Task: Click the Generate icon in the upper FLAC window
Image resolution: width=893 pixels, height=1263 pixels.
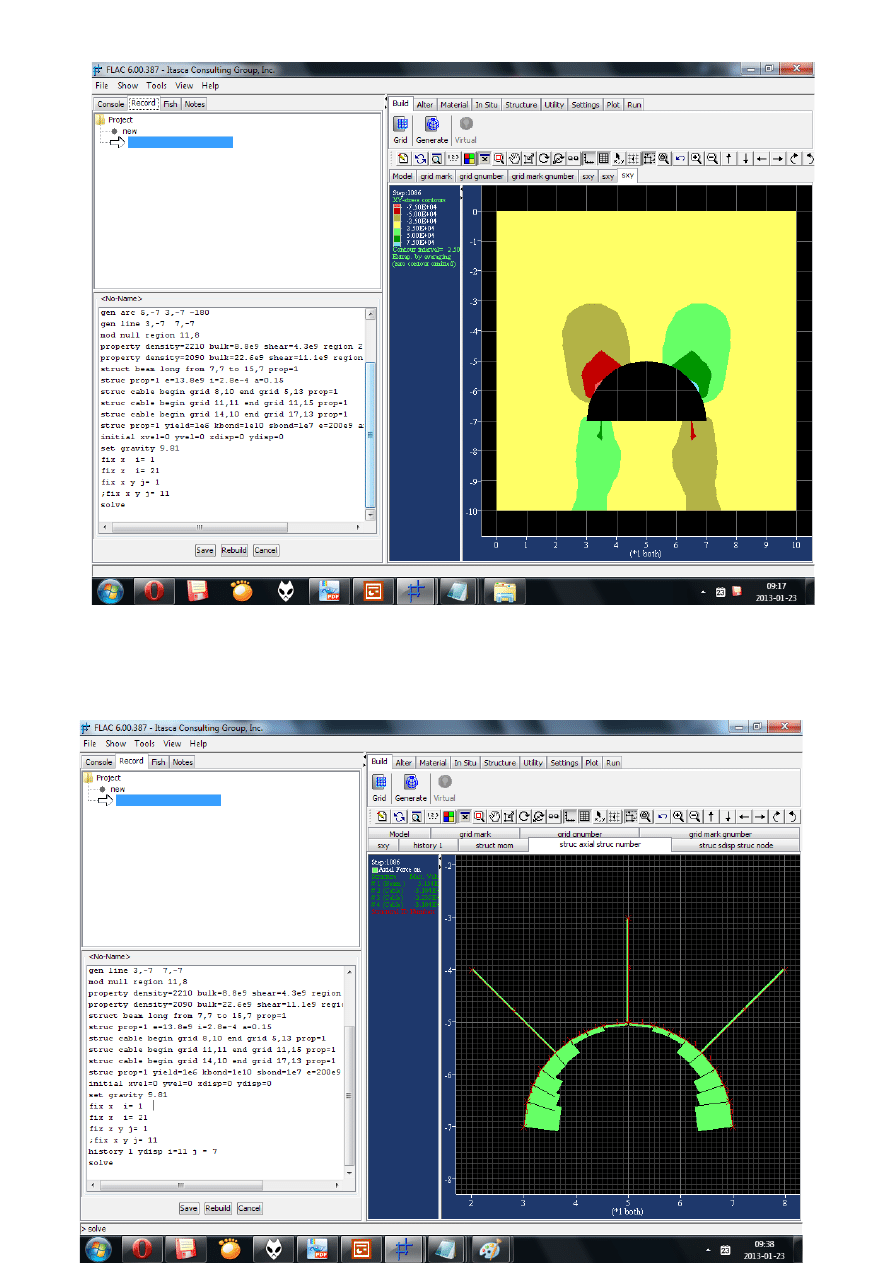Action: [432, 125]
